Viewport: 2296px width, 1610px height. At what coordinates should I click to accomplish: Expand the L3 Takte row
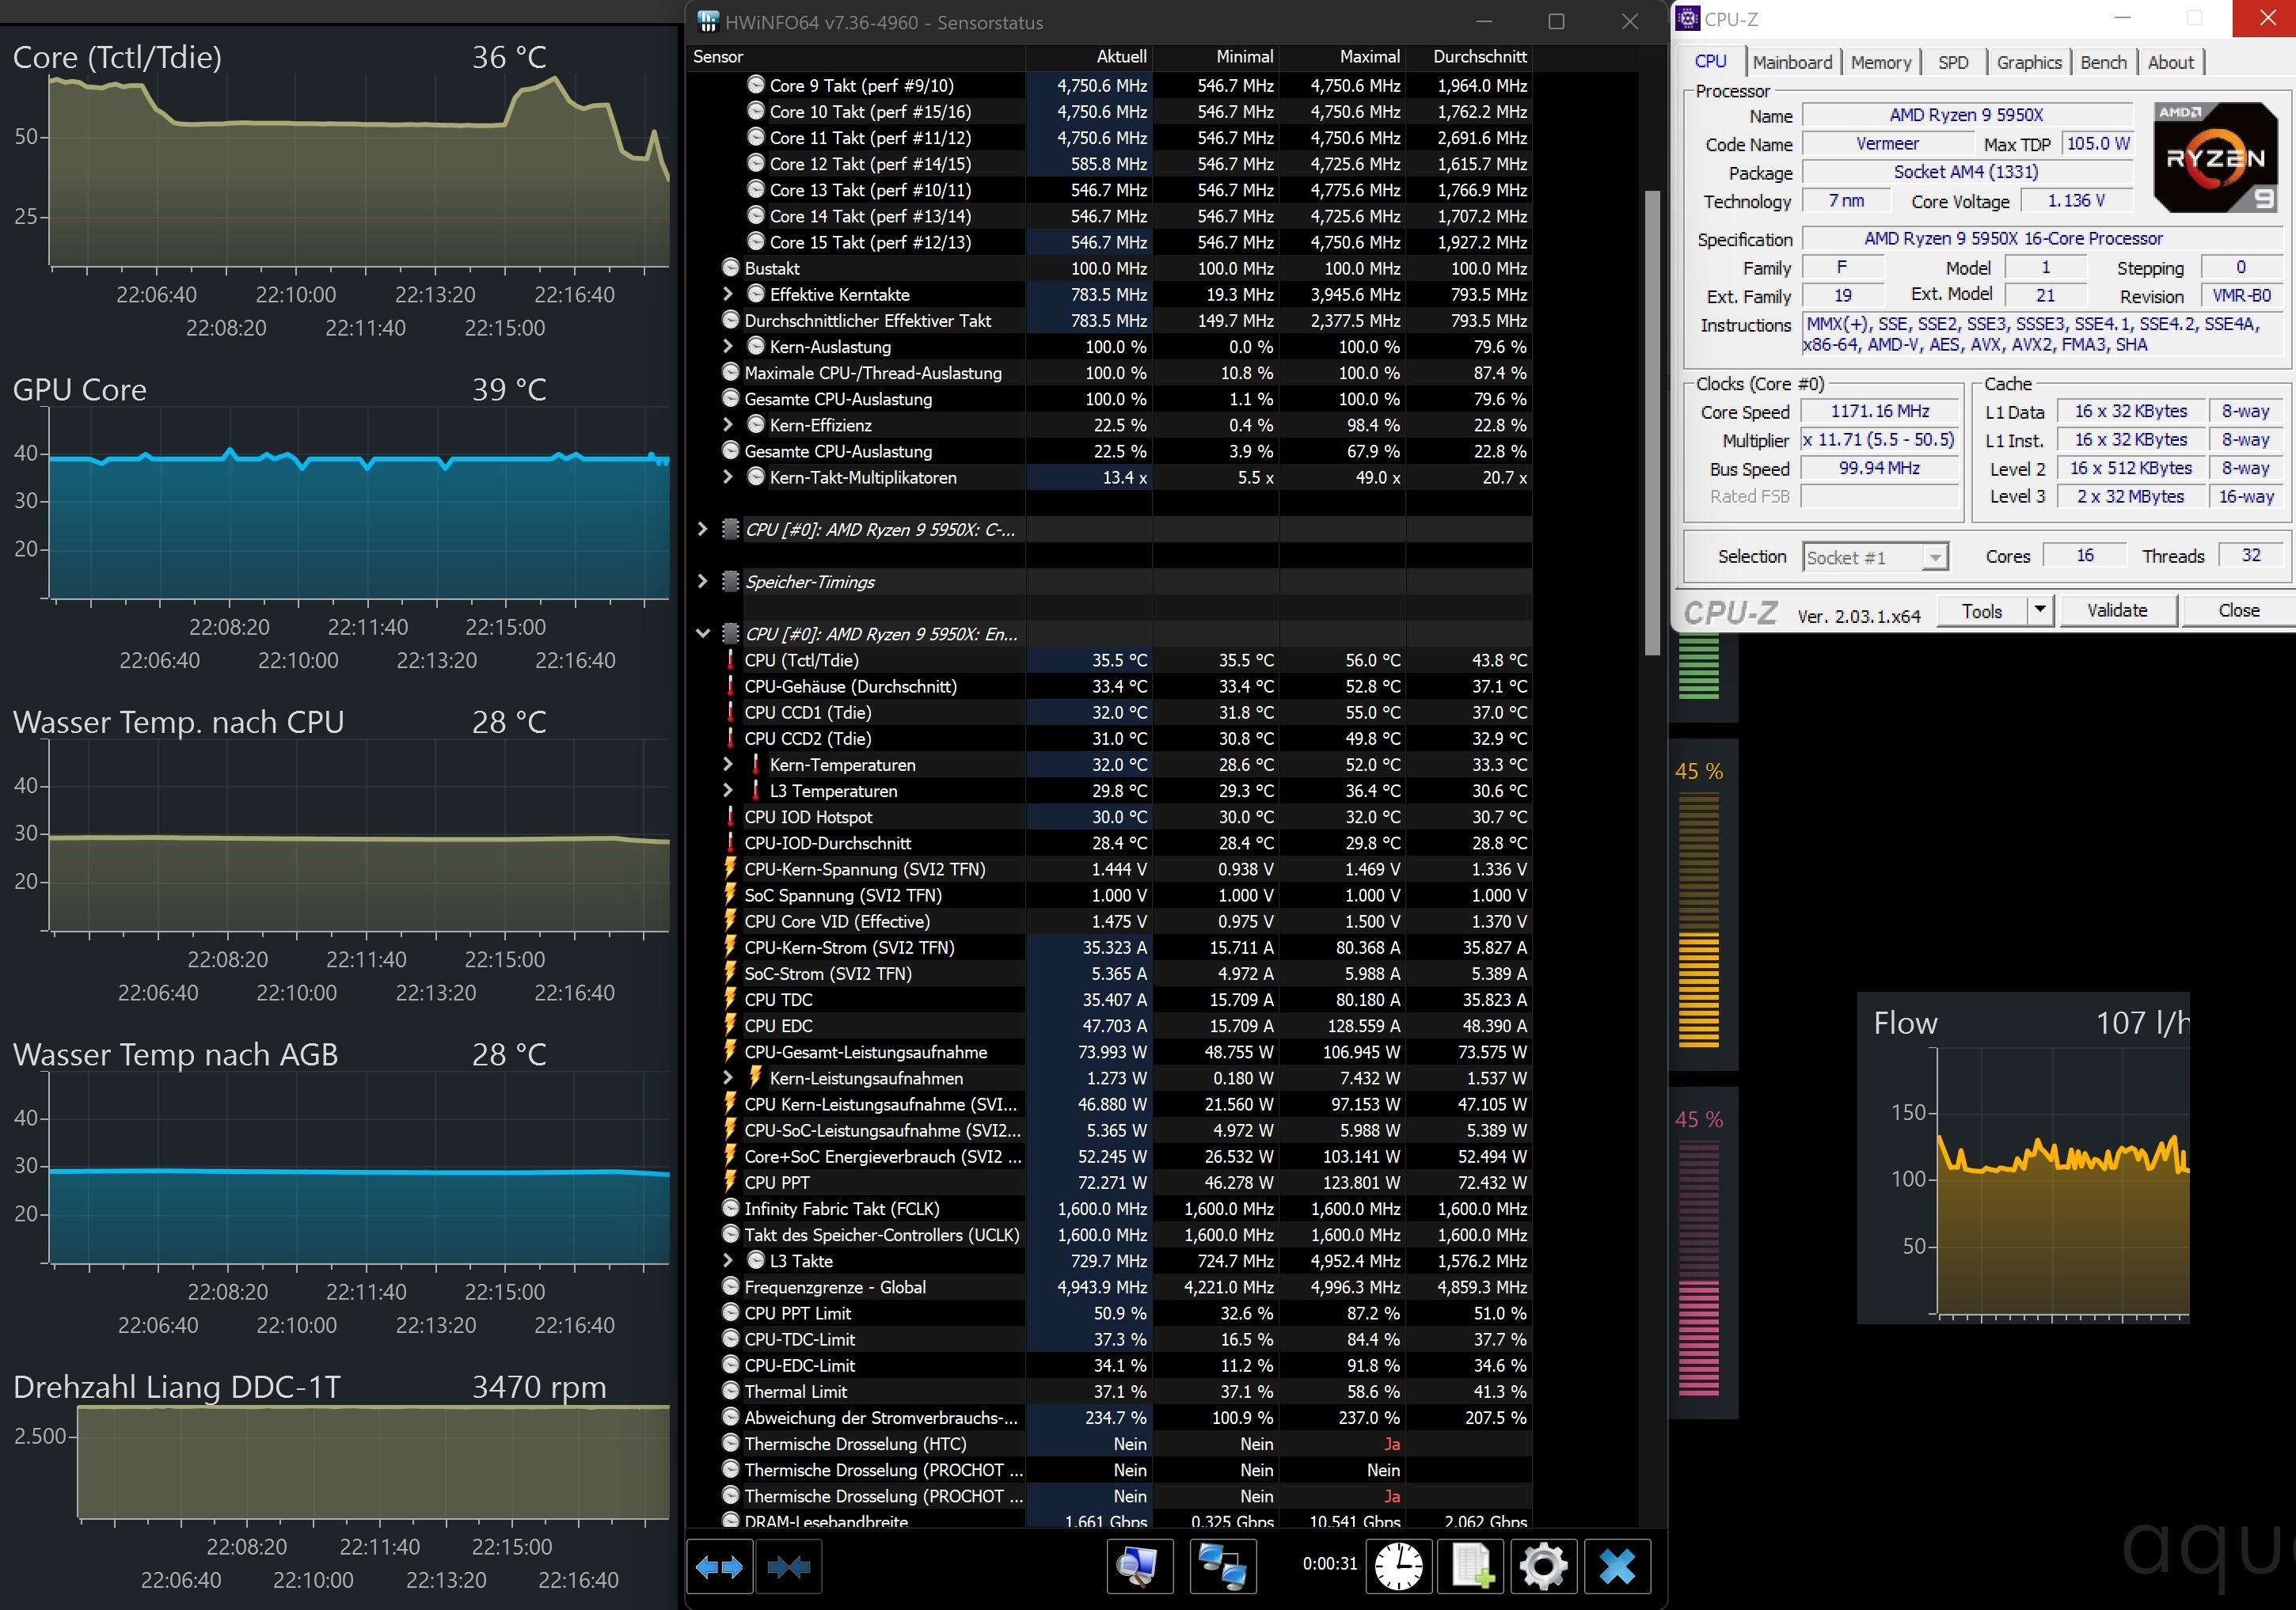tap(728, 1261)
